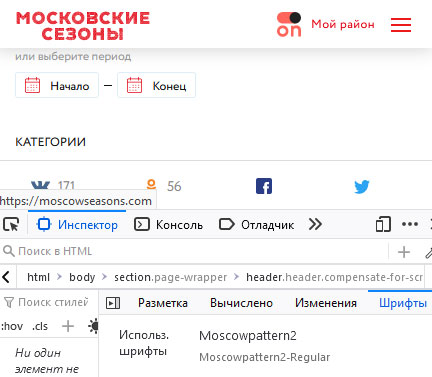This screenshot has width=432, height=377.
Task: Add a new style rule
Action: tap(68, 326)
